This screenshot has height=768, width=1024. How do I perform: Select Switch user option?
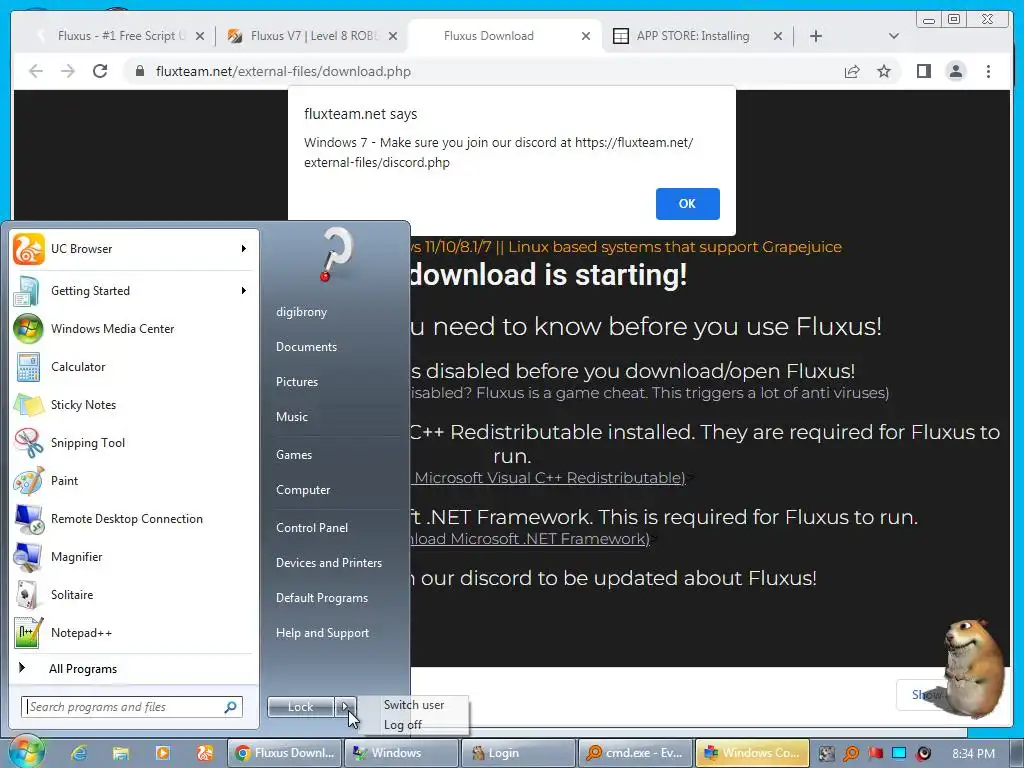(x=414, y=705)
